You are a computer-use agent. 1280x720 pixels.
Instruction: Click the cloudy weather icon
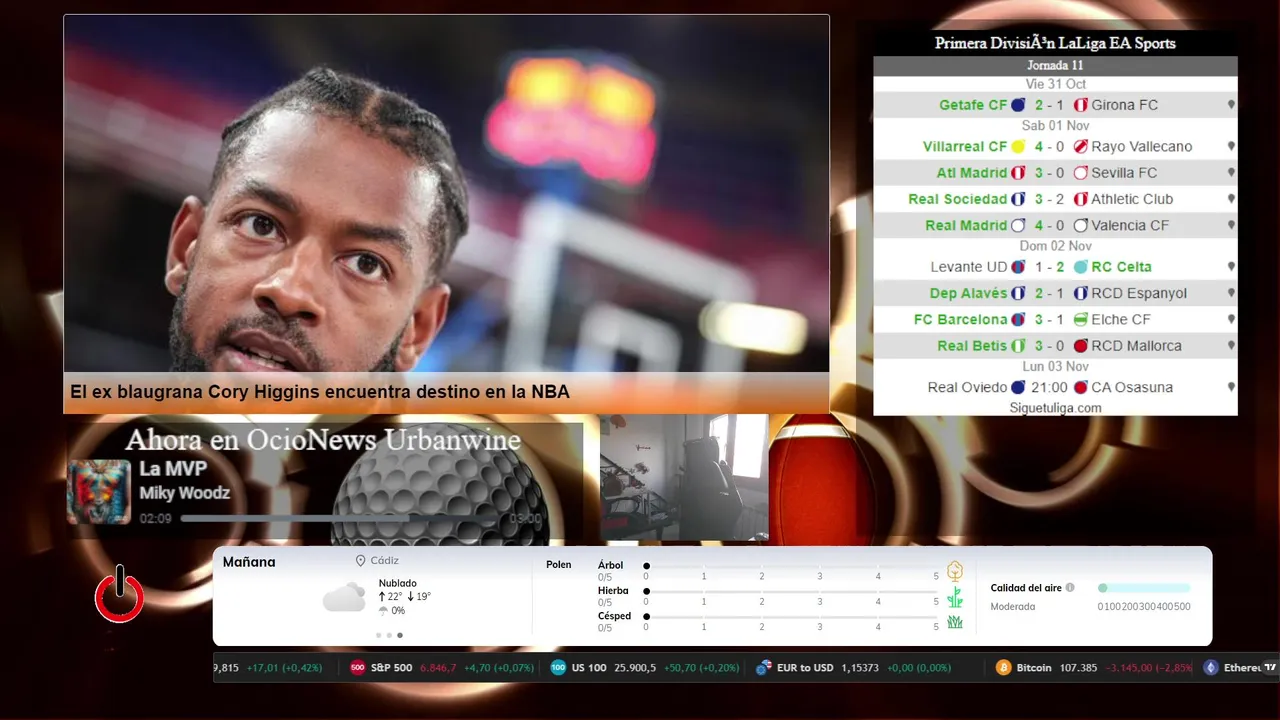tap(344, 597)
